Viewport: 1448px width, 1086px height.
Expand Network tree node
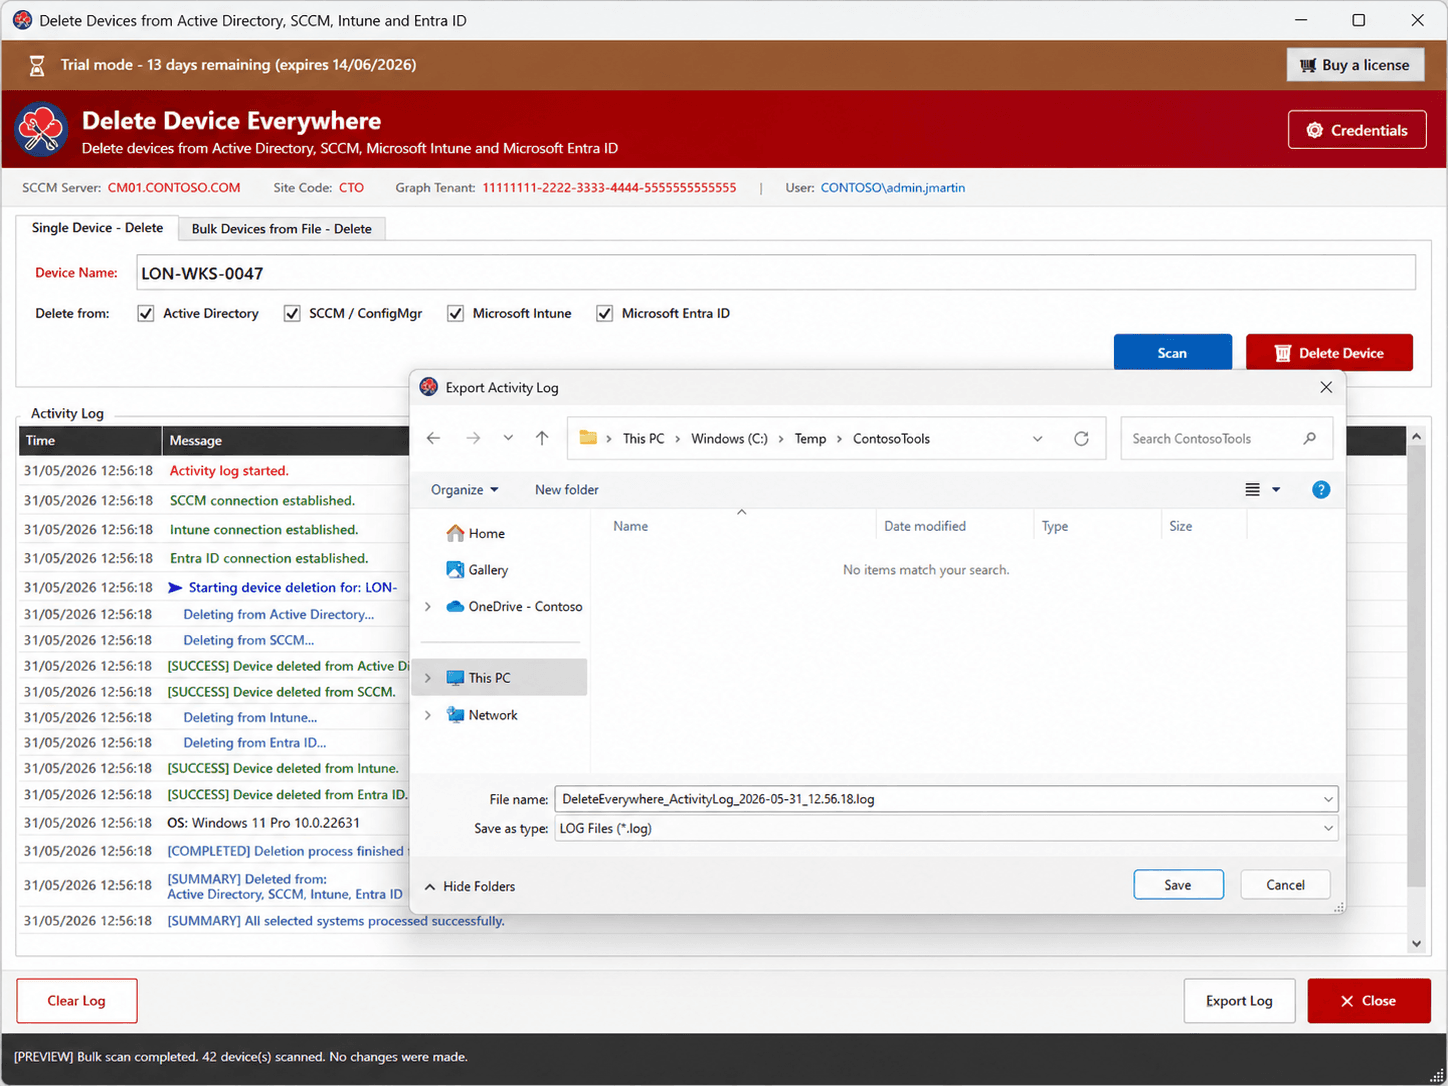[x=428, y=715]
